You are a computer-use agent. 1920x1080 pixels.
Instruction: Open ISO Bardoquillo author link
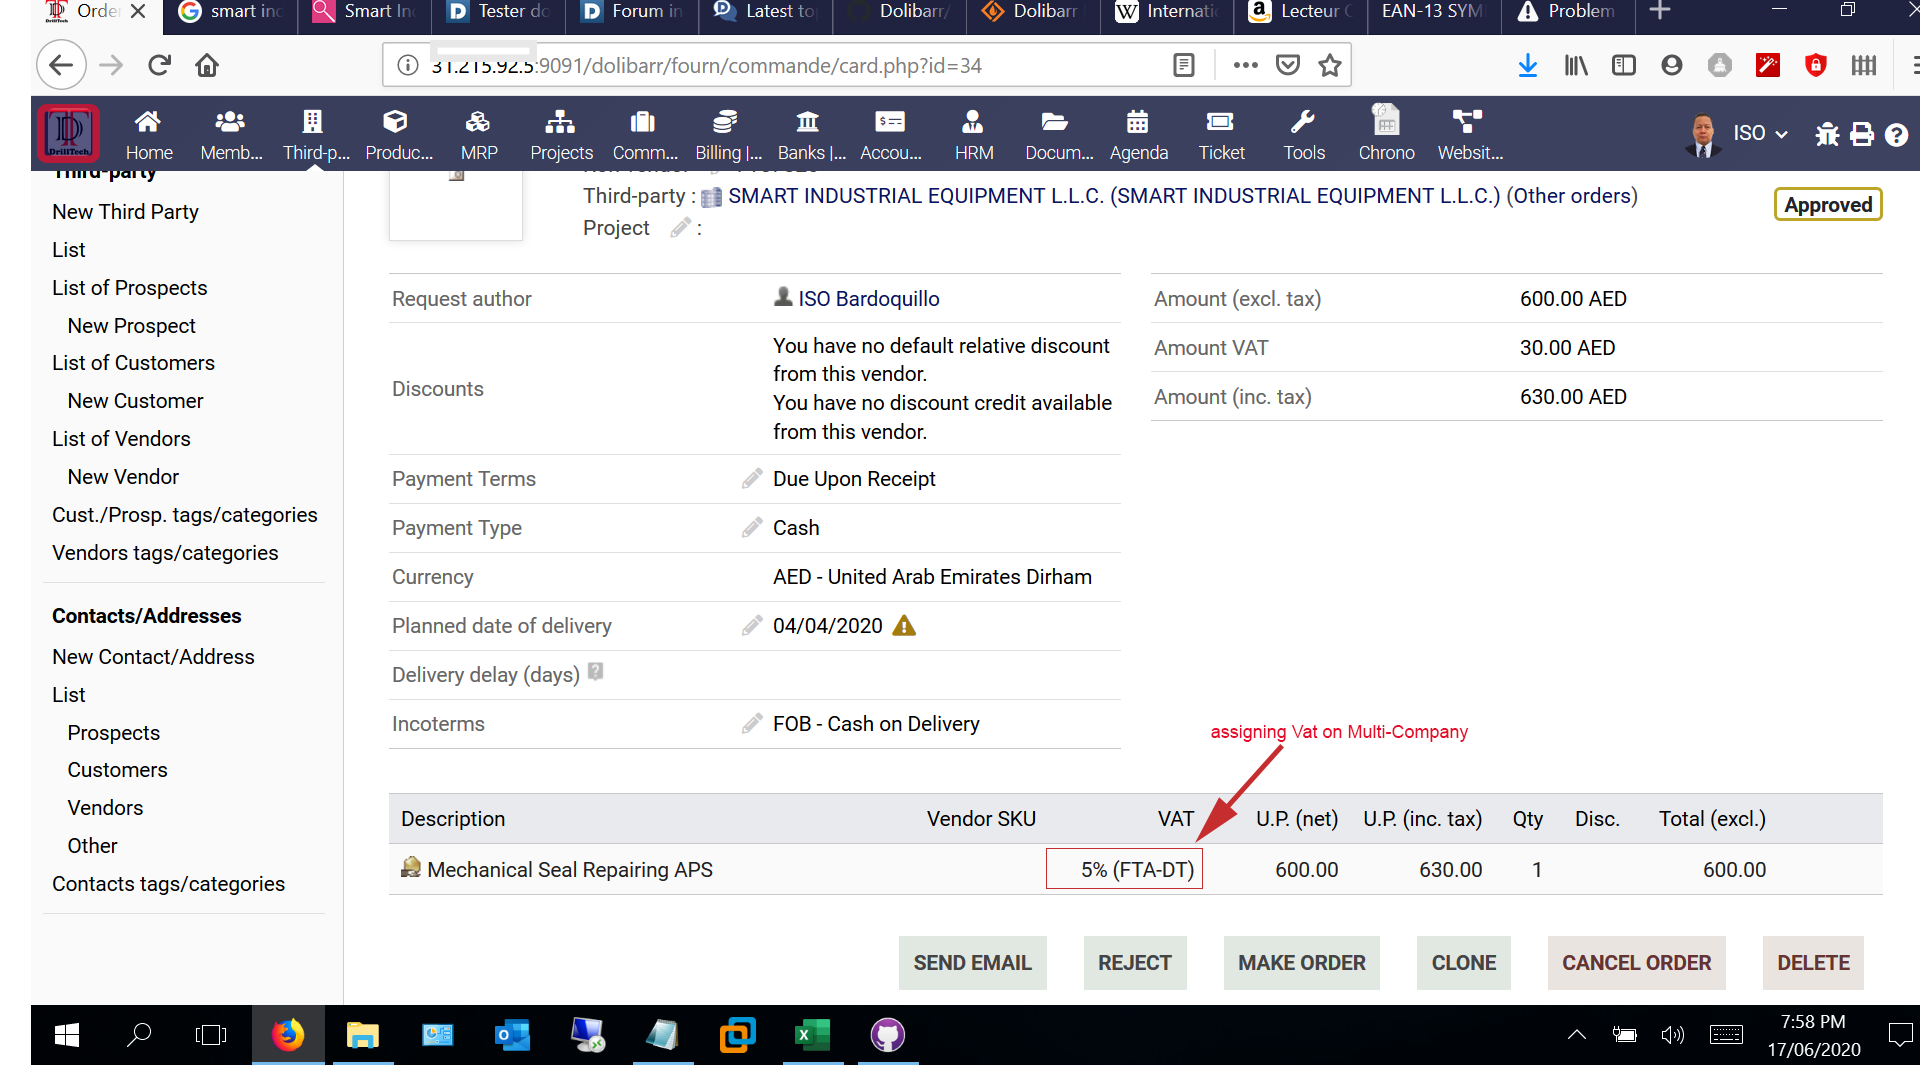point(868,299)
